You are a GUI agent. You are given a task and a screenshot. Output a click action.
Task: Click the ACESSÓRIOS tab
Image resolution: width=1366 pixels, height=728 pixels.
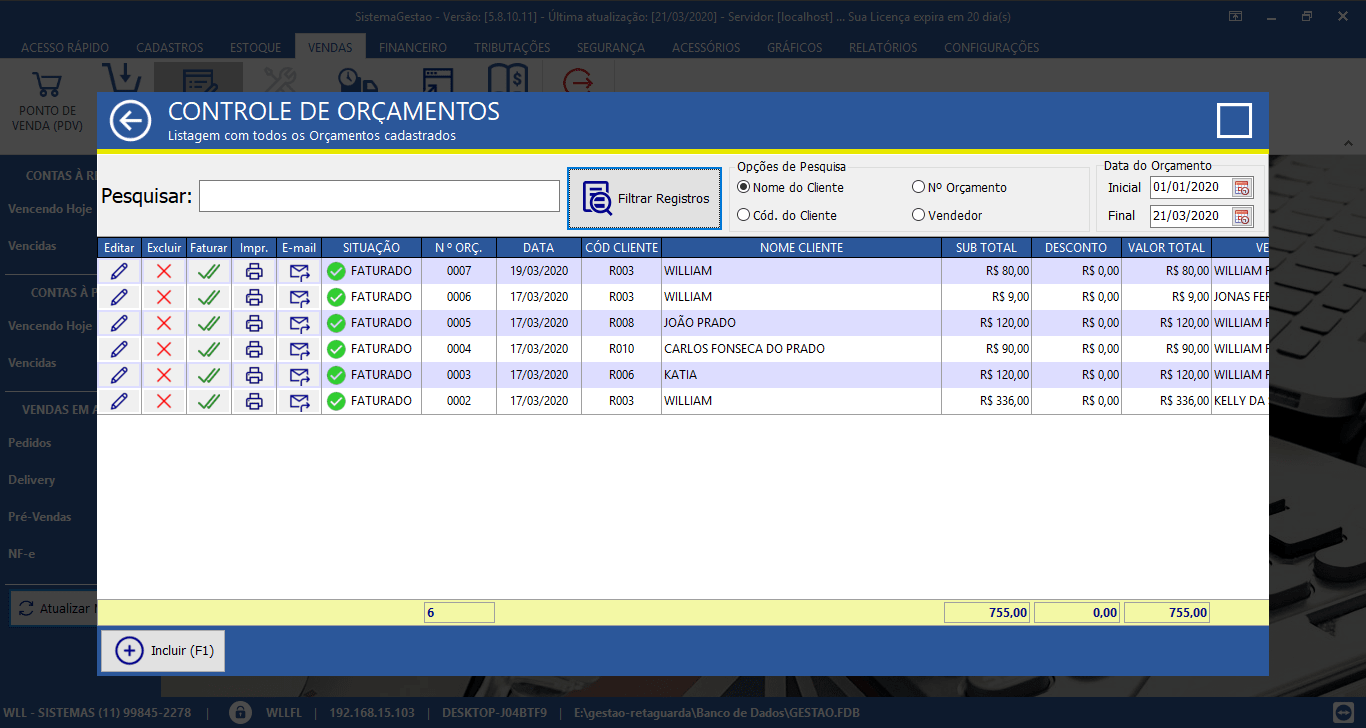(706, 47)
